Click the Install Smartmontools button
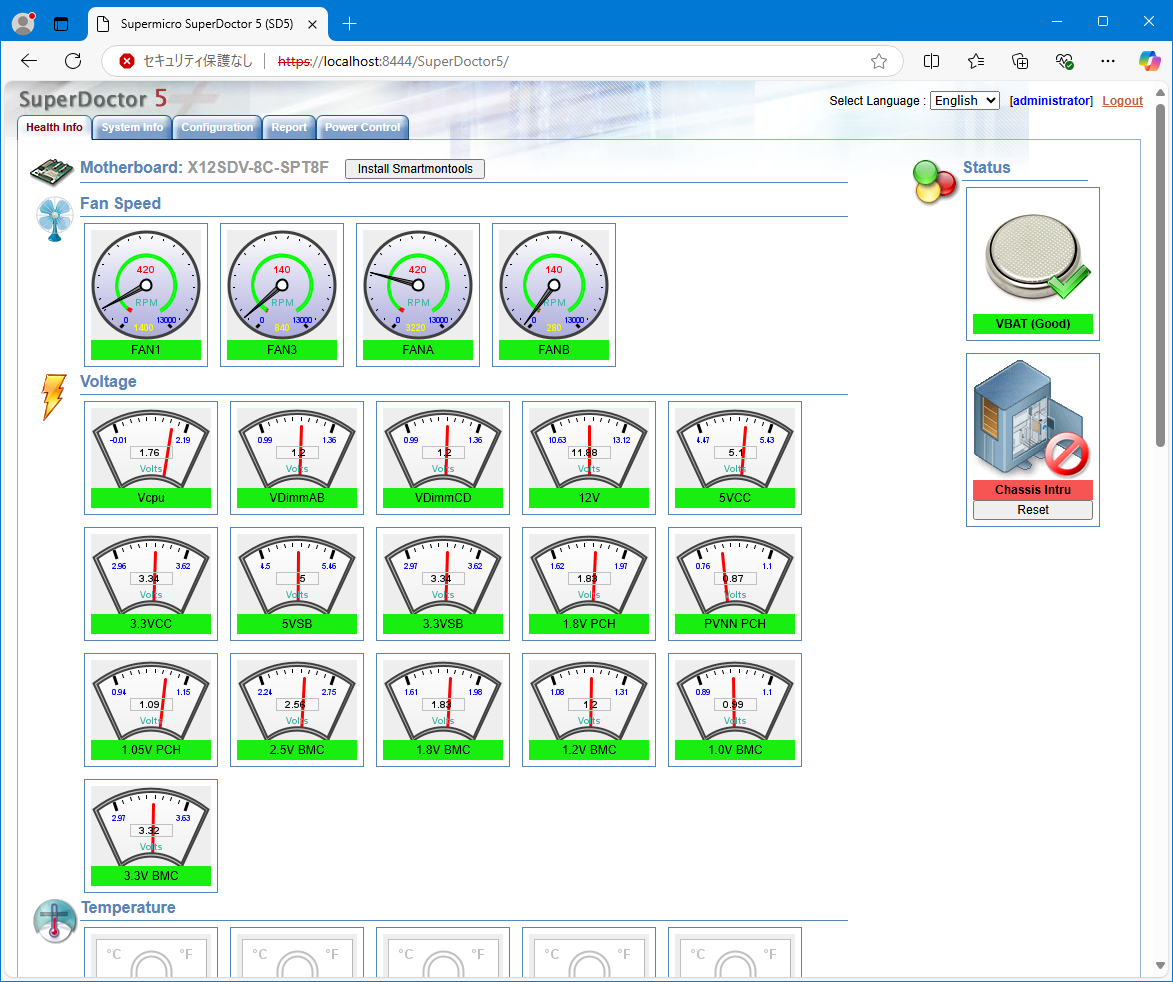 tap(415, 169)
